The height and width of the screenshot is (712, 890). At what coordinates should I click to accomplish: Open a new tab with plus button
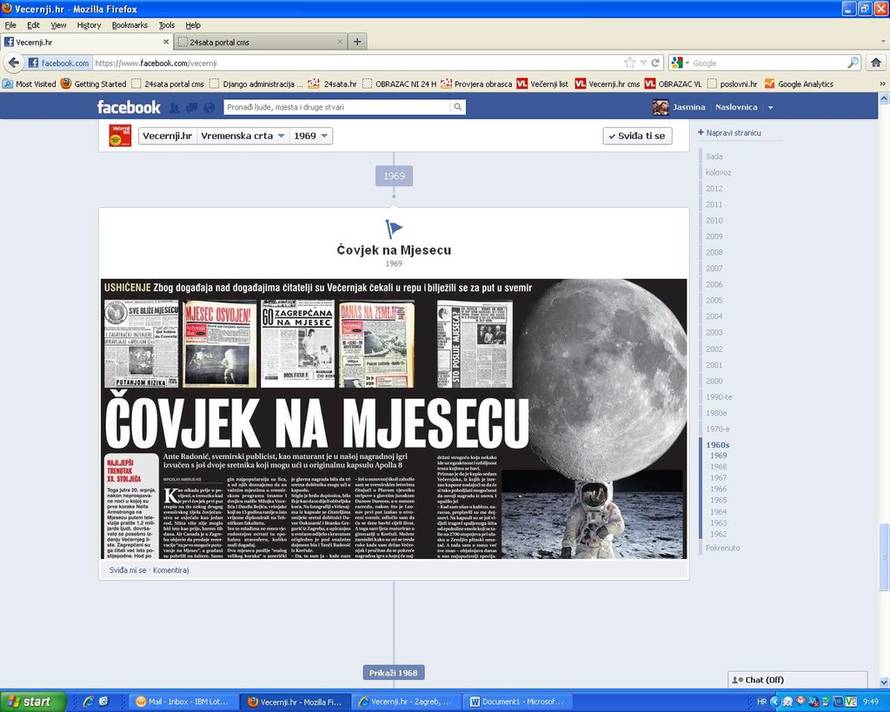point(357,42)
